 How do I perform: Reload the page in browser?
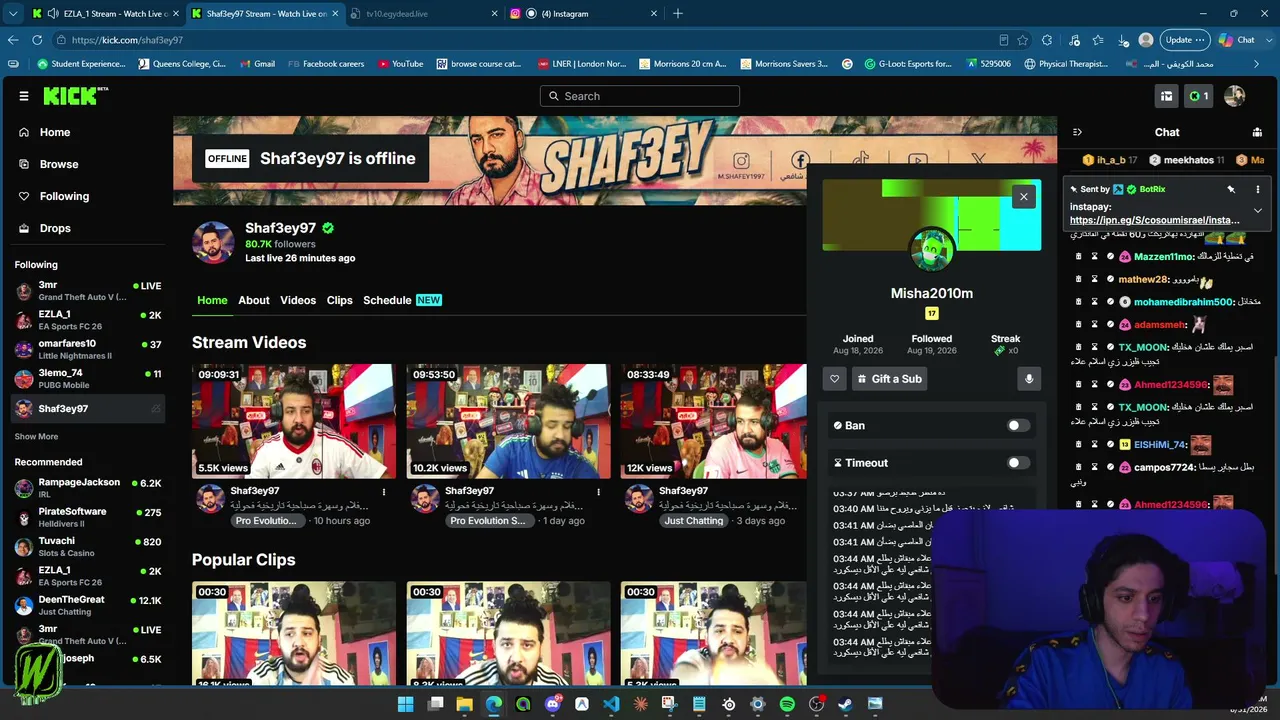(x=37, y=40)
